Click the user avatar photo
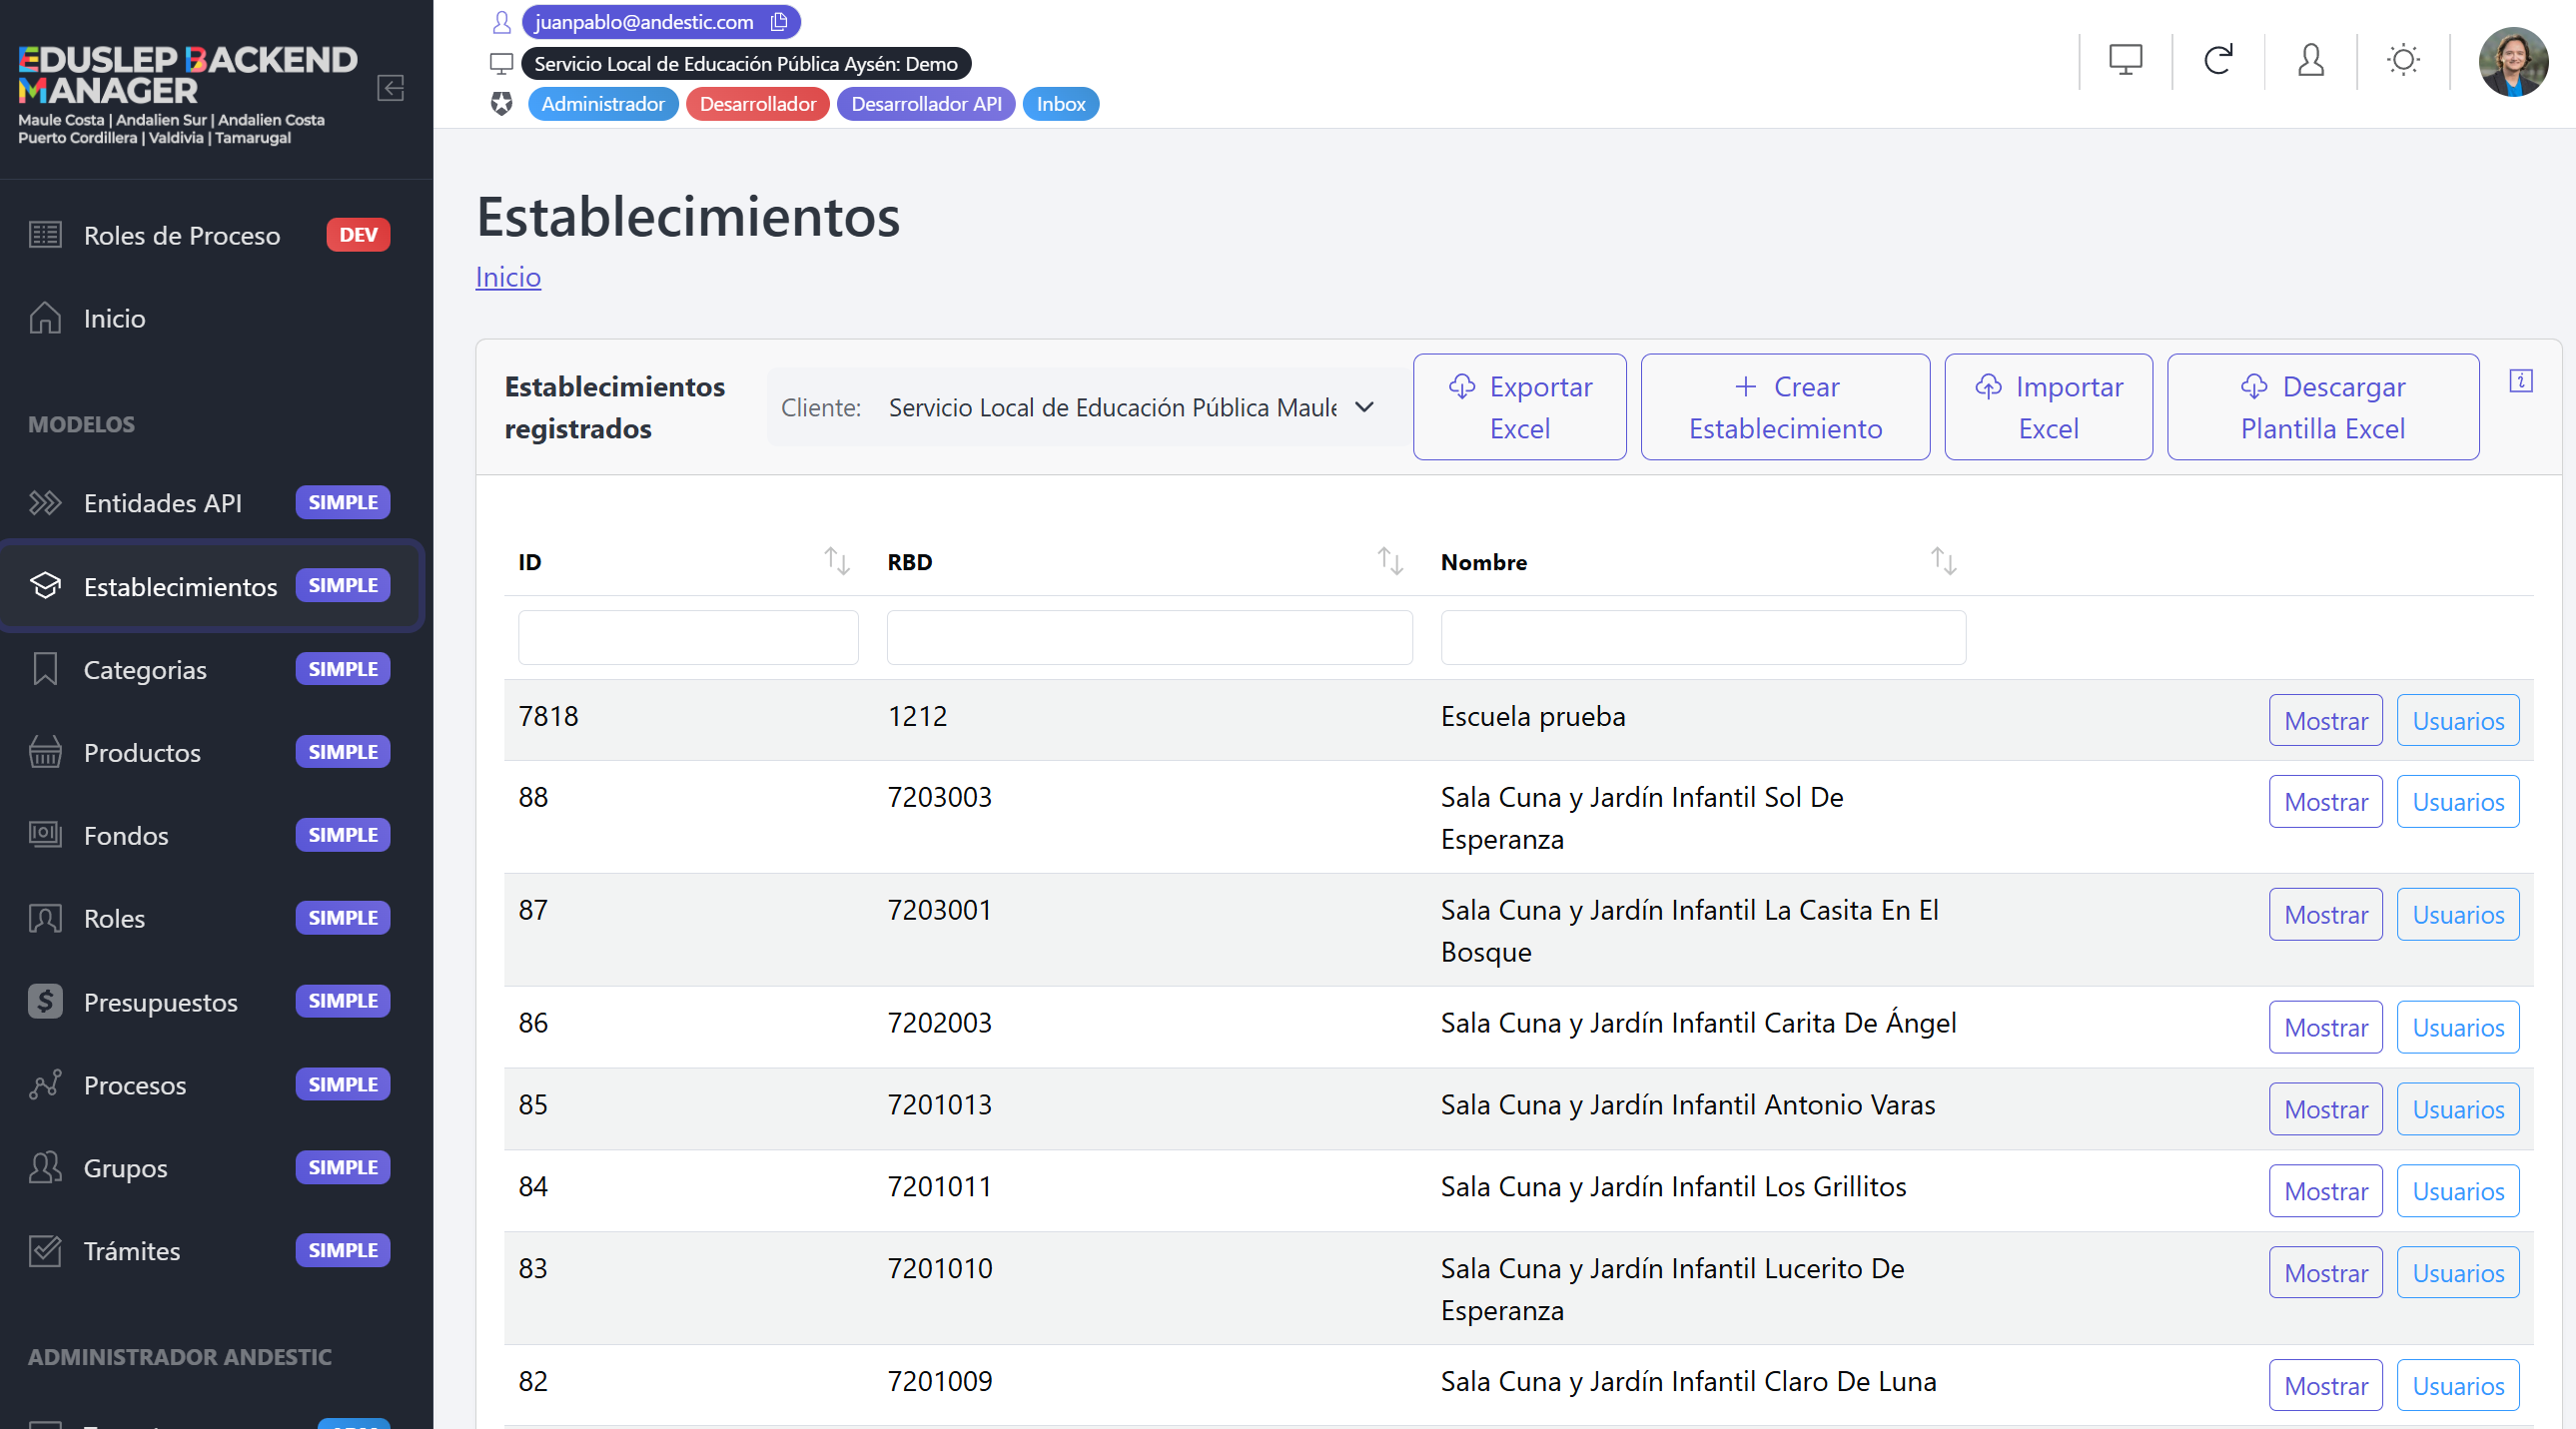Screen dimensions: 2576x1429 pos(2512,62)
